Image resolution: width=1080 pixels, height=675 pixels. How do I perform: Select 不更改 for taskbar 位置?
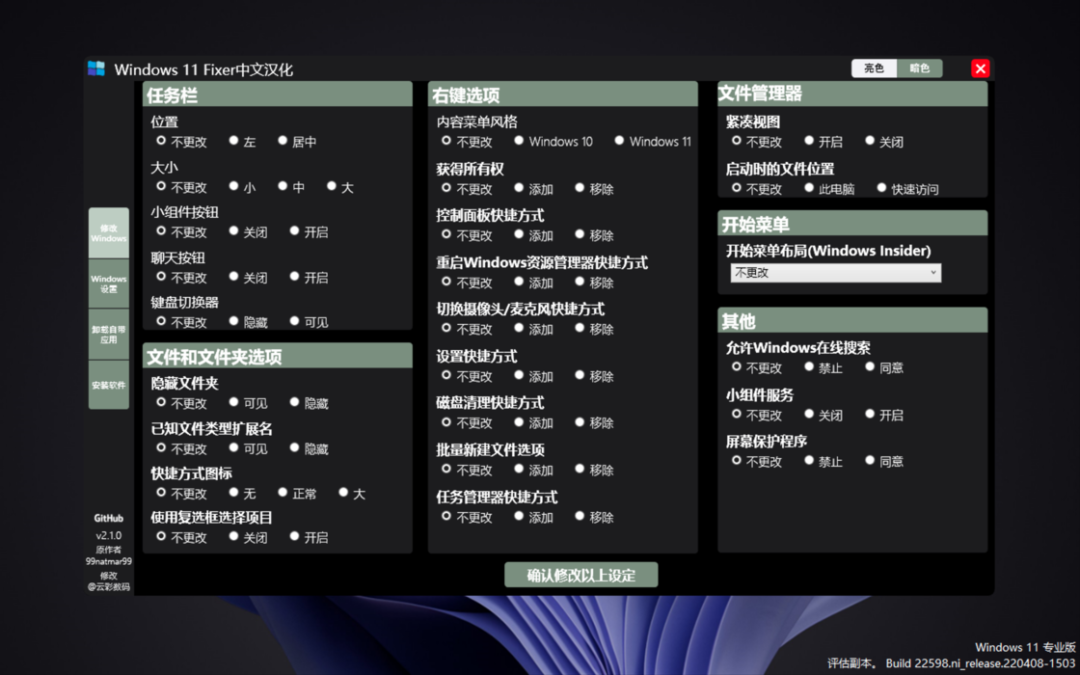[x=182, y=141]
